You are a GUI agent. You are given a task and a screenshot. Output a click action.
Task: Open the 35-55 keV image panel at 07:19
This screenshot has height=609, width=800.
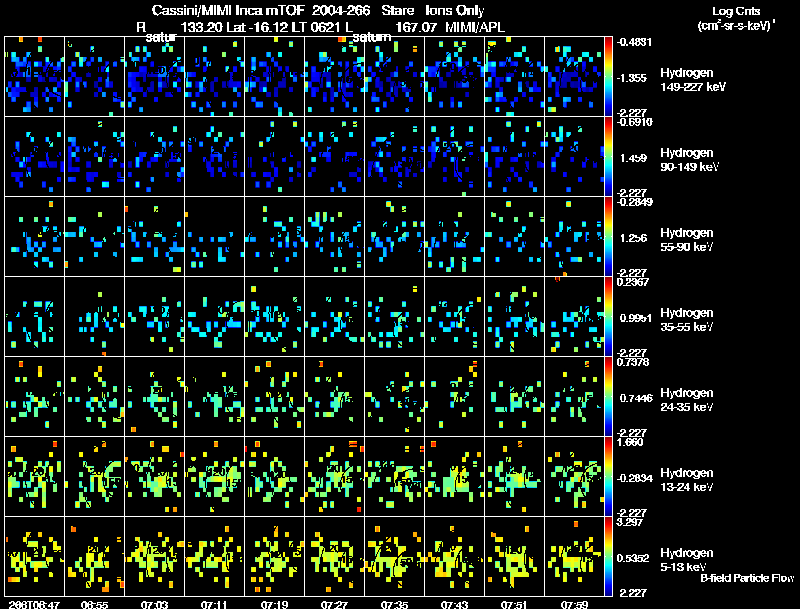pos(274,317)
